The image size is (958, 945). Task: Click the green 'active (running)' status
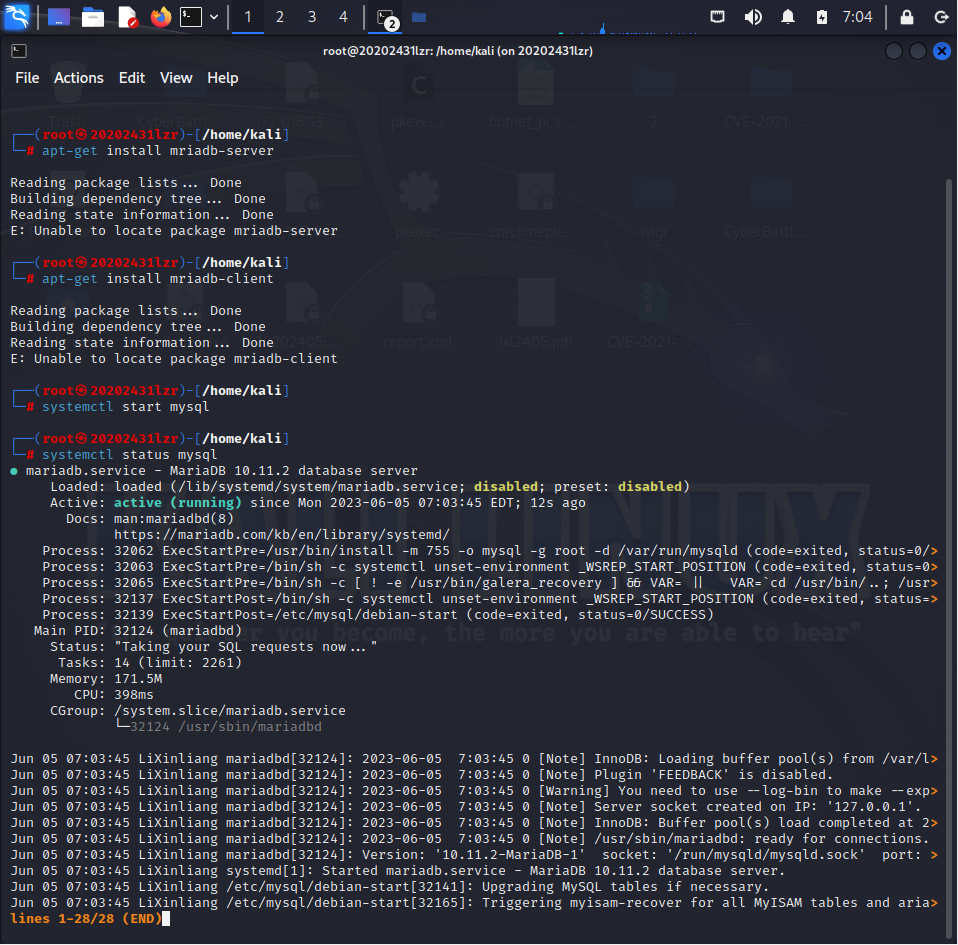point(177,503)
